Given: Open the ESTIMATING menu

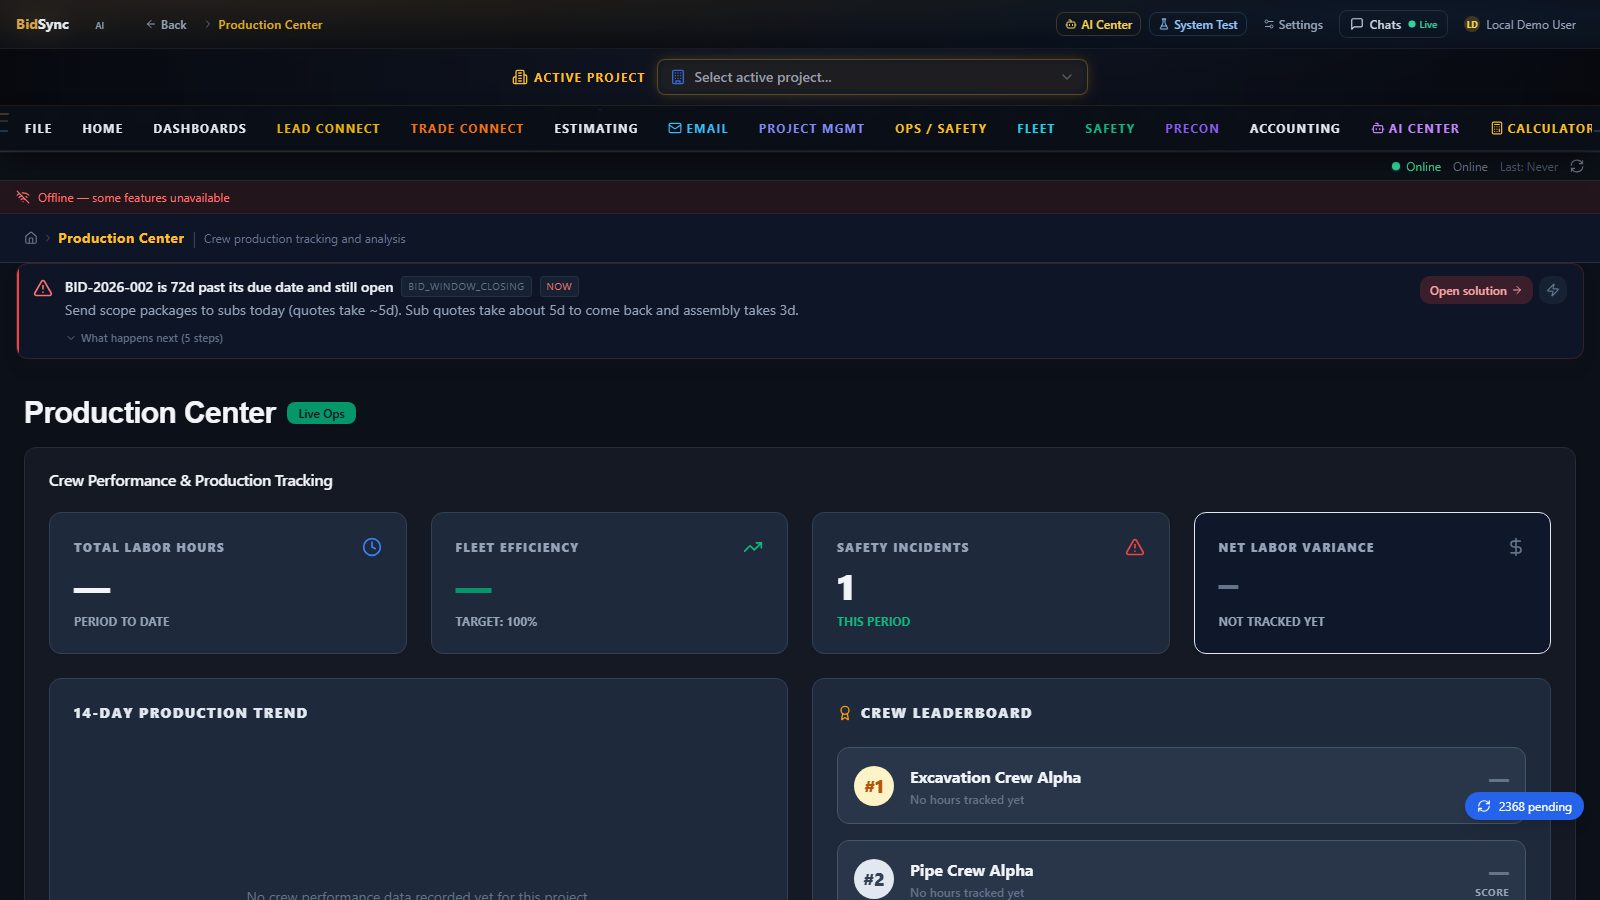Looking at the screenshot, I should pos(596,128).
